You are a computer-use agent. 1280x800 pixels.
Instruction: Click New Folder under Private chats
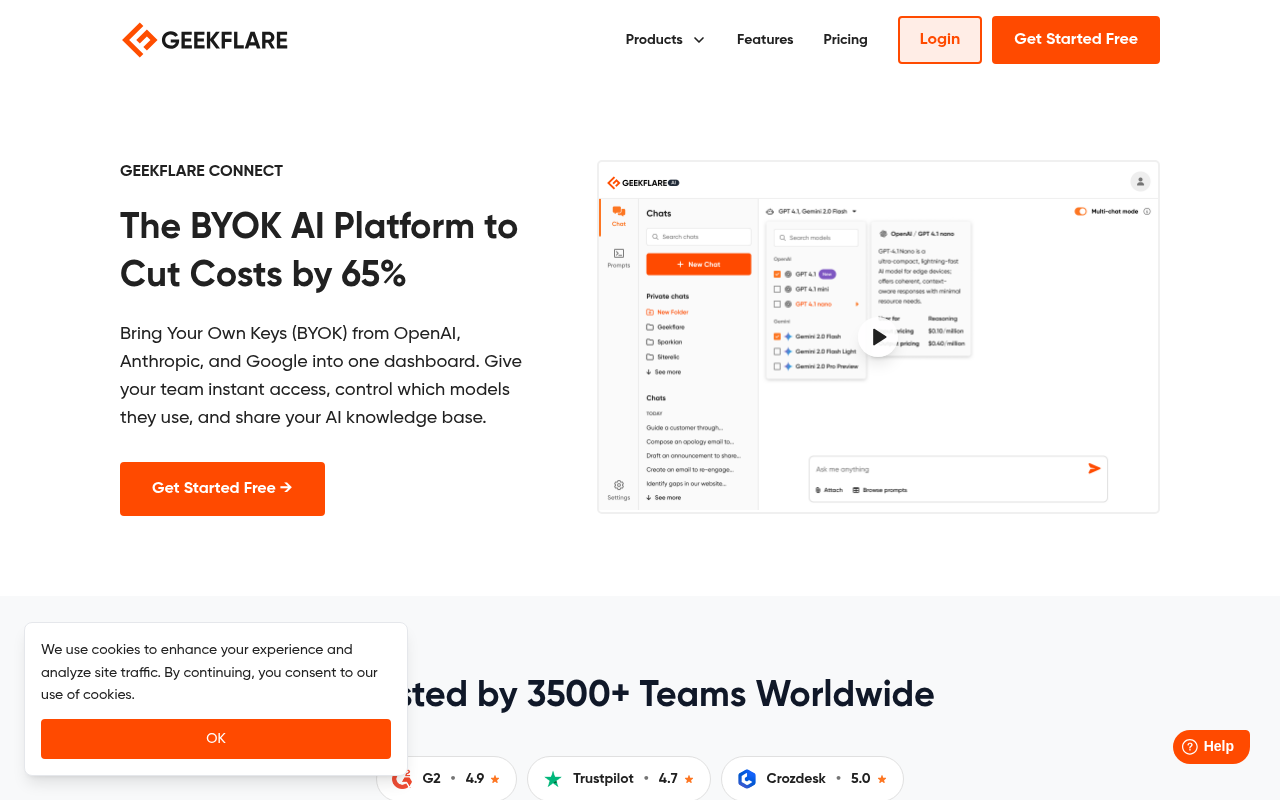click(x=667, y=312)
